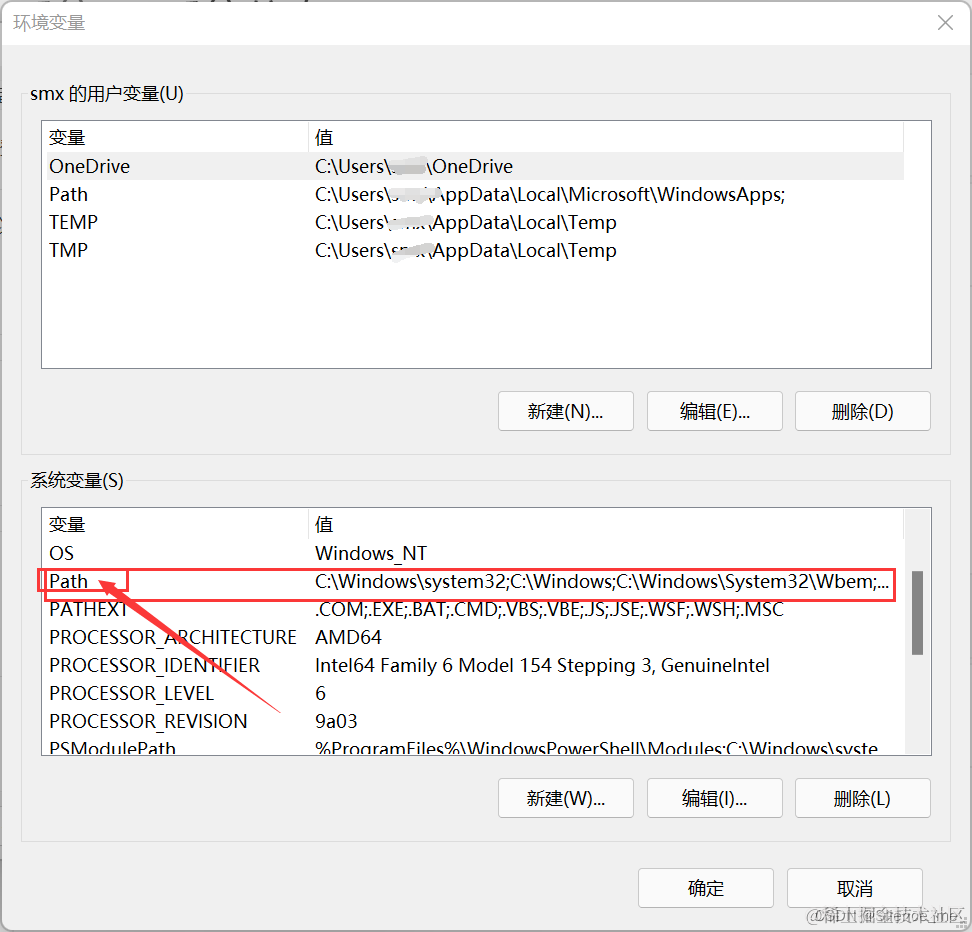Close the 环境变量 dialog

[x=945, y=23]
